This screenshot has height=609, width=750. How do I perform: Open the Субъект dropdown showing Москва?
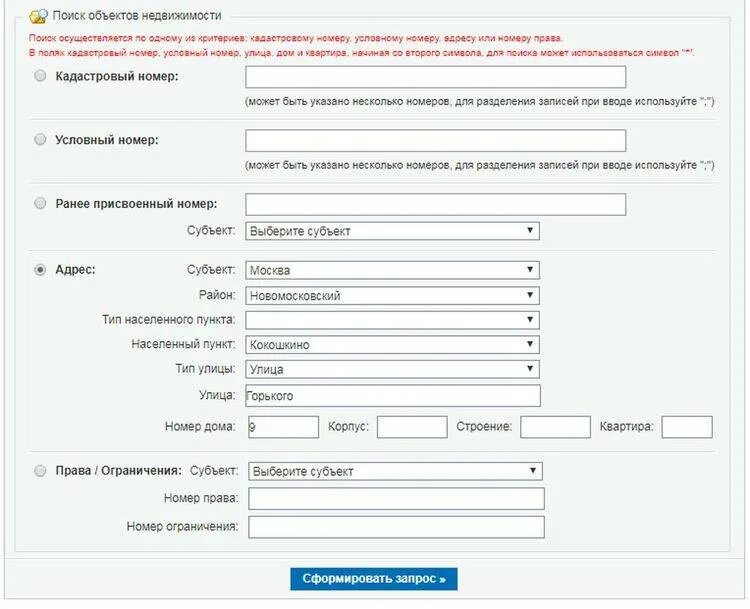pos(392,270)
